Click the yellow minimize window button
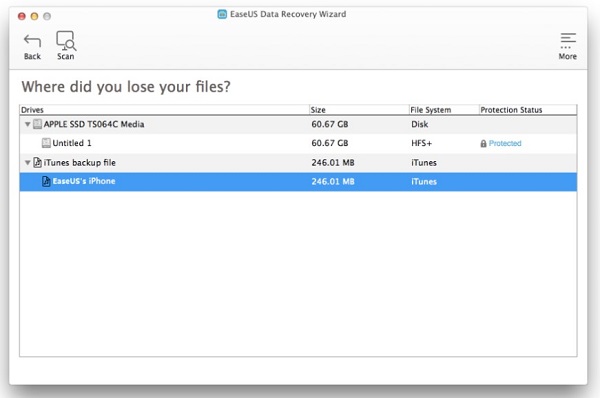The width and height of the screenshot is (600, 398). (34, 16)
